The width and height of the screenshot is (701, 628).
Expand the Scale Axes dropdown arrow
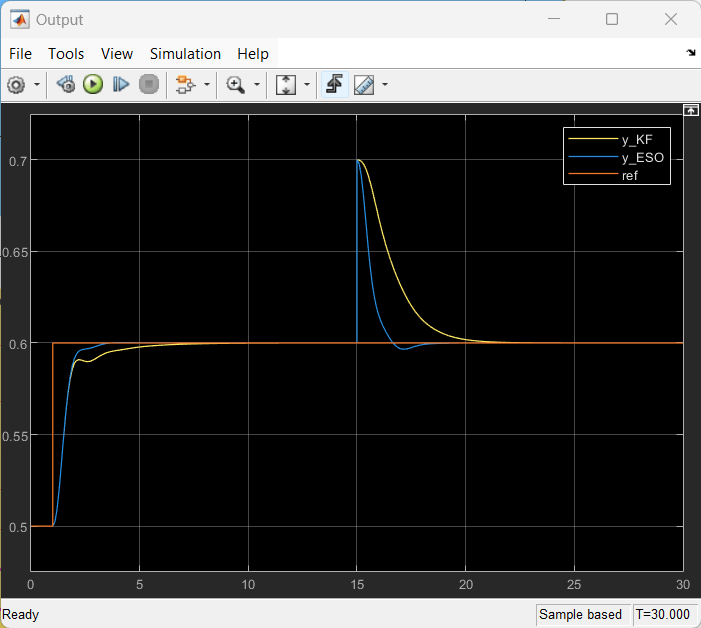pos(307,85)
